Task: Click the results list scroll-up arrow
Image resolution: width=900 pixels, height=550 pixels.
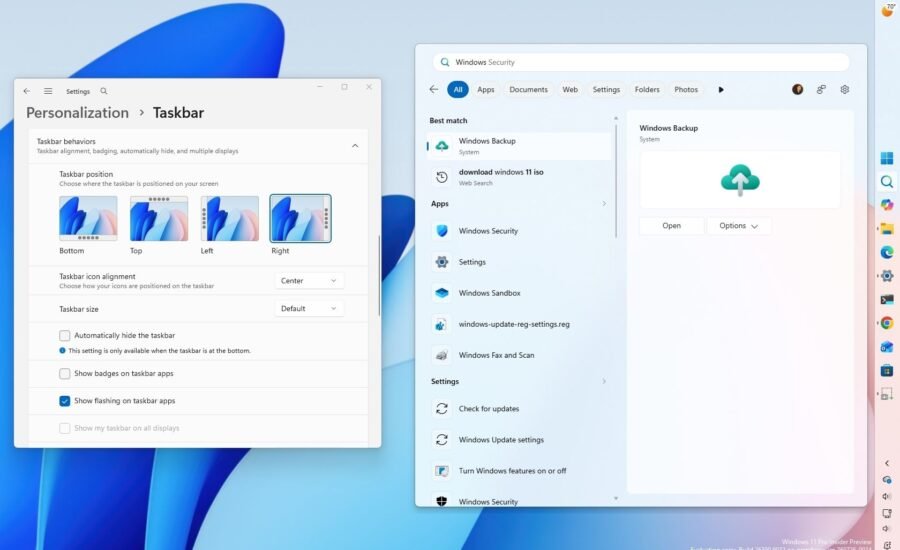Action: click(616, 118)
